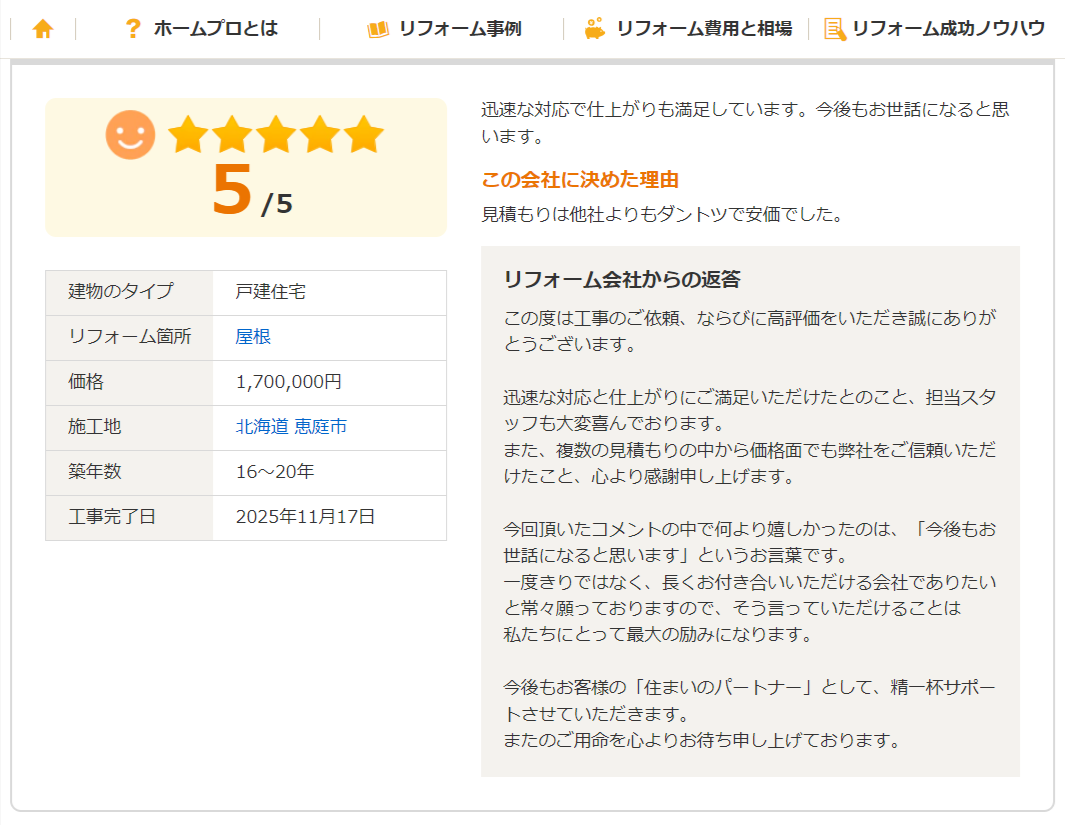The width and height of the screenshot is (1065, 825).
Task: Open the 北海道 location link
Action: tap(262, 427)
